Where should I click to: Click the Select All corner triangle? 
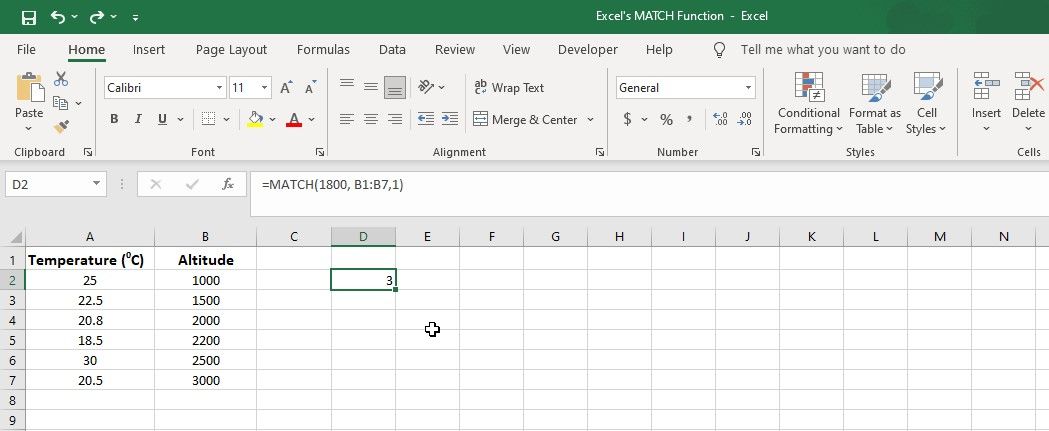pos(16,237)
